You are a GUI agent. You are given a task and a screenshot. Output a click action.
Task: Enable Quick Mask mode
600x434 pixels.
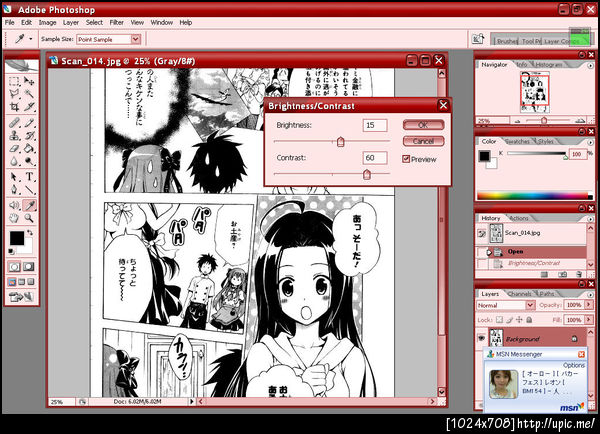click(29, 267)
